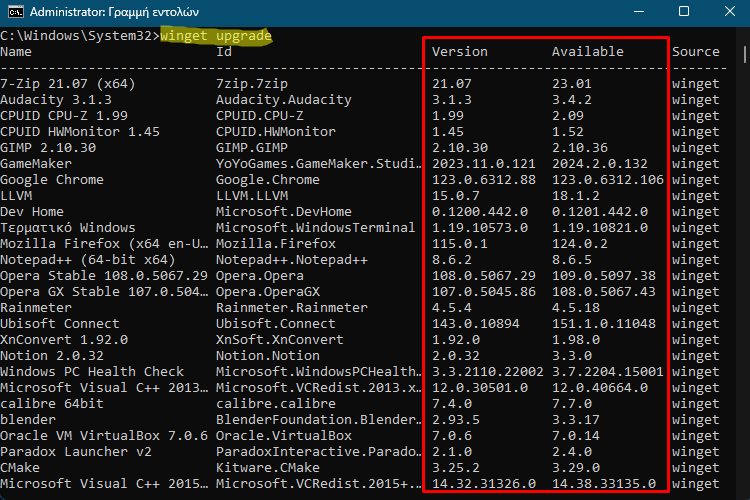Click 'blender' name entry

pyautogui.click(x=28, y=420)
